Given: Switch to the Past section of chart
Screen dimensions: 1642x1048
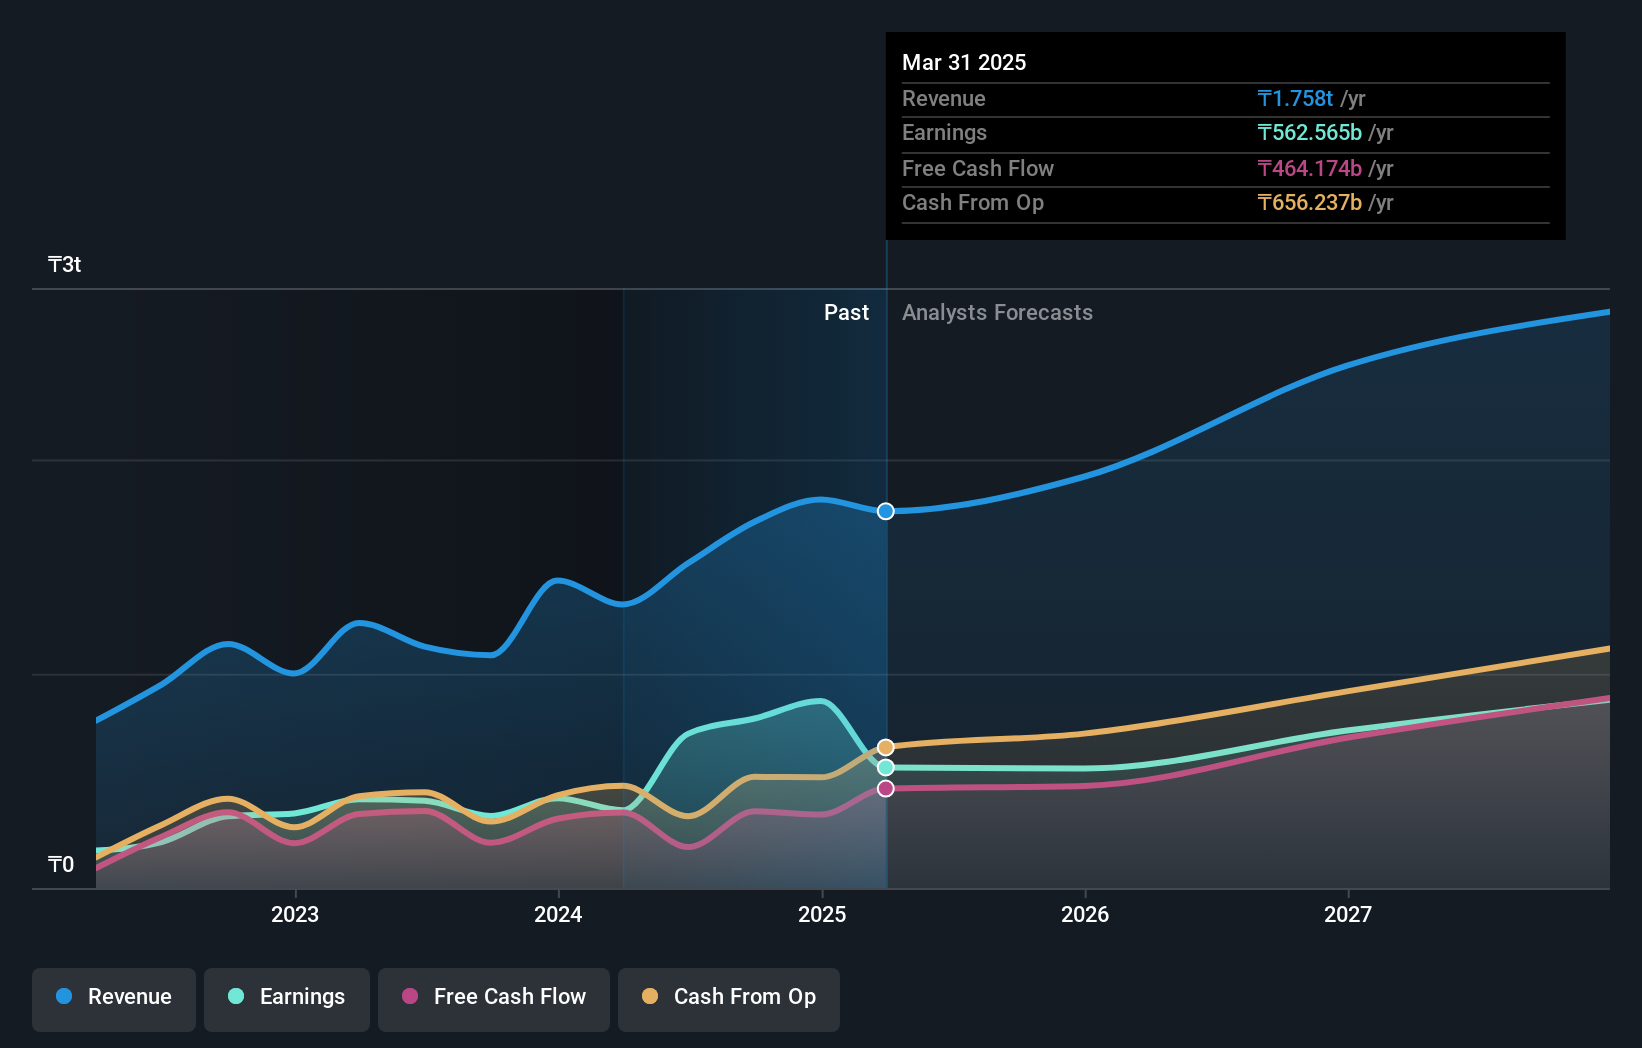Looking at the screenshot, I should [847, 313].
